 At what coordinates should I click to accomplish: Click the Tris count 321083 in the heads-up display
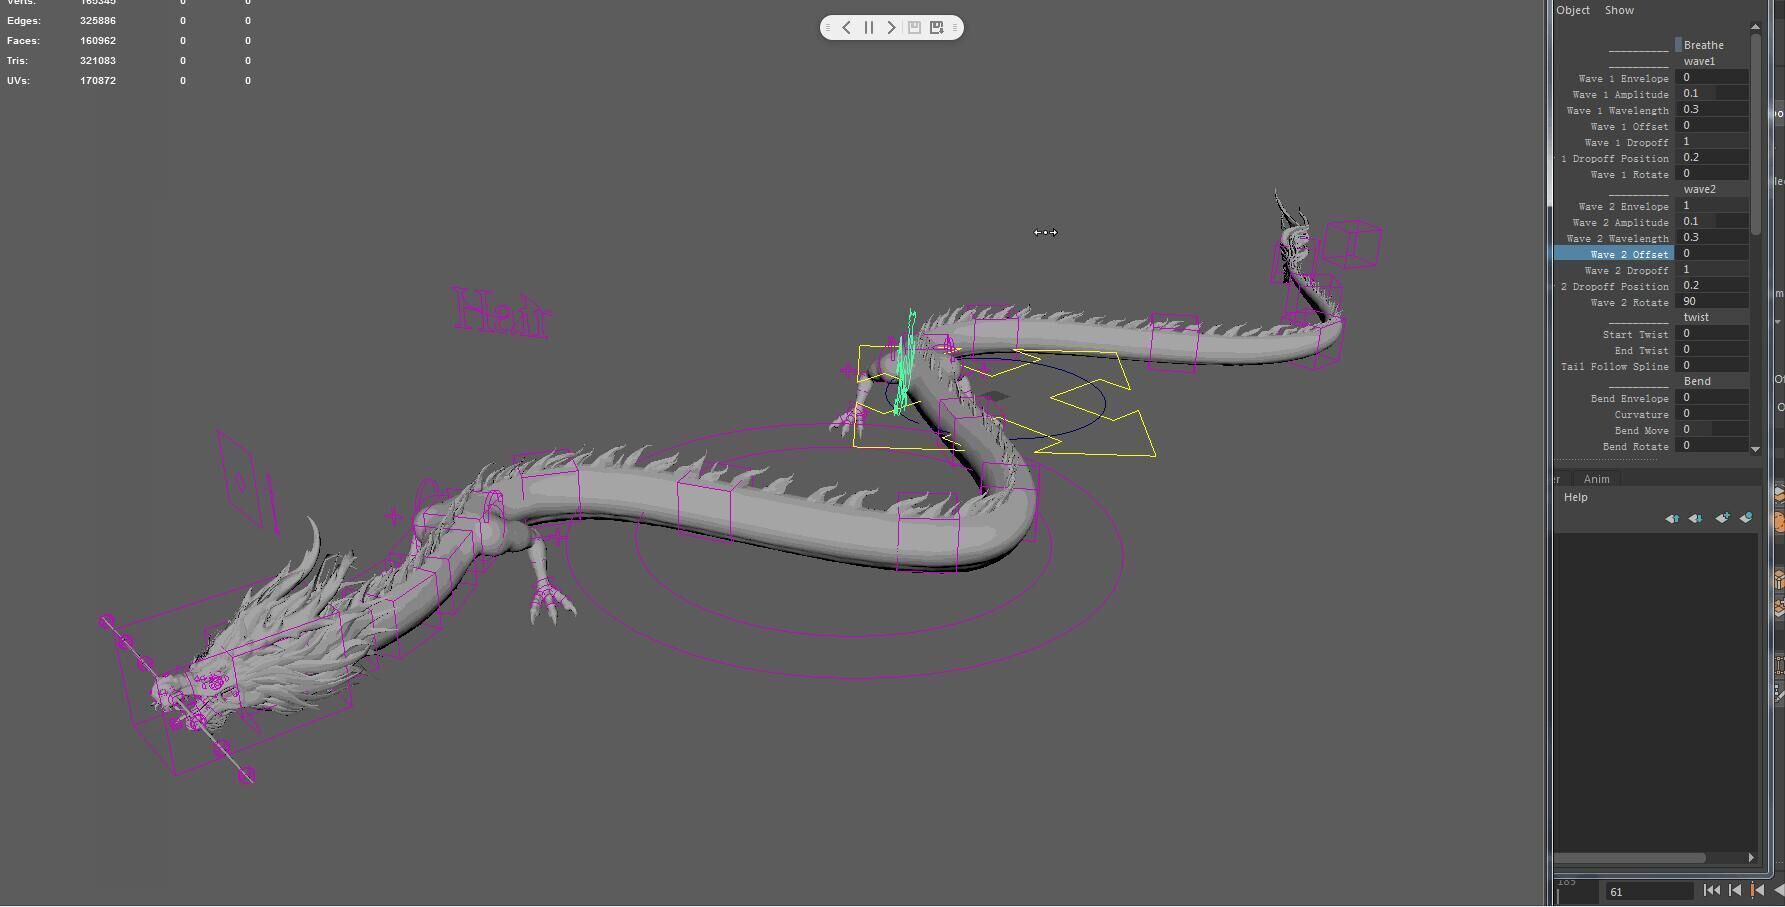97,61
